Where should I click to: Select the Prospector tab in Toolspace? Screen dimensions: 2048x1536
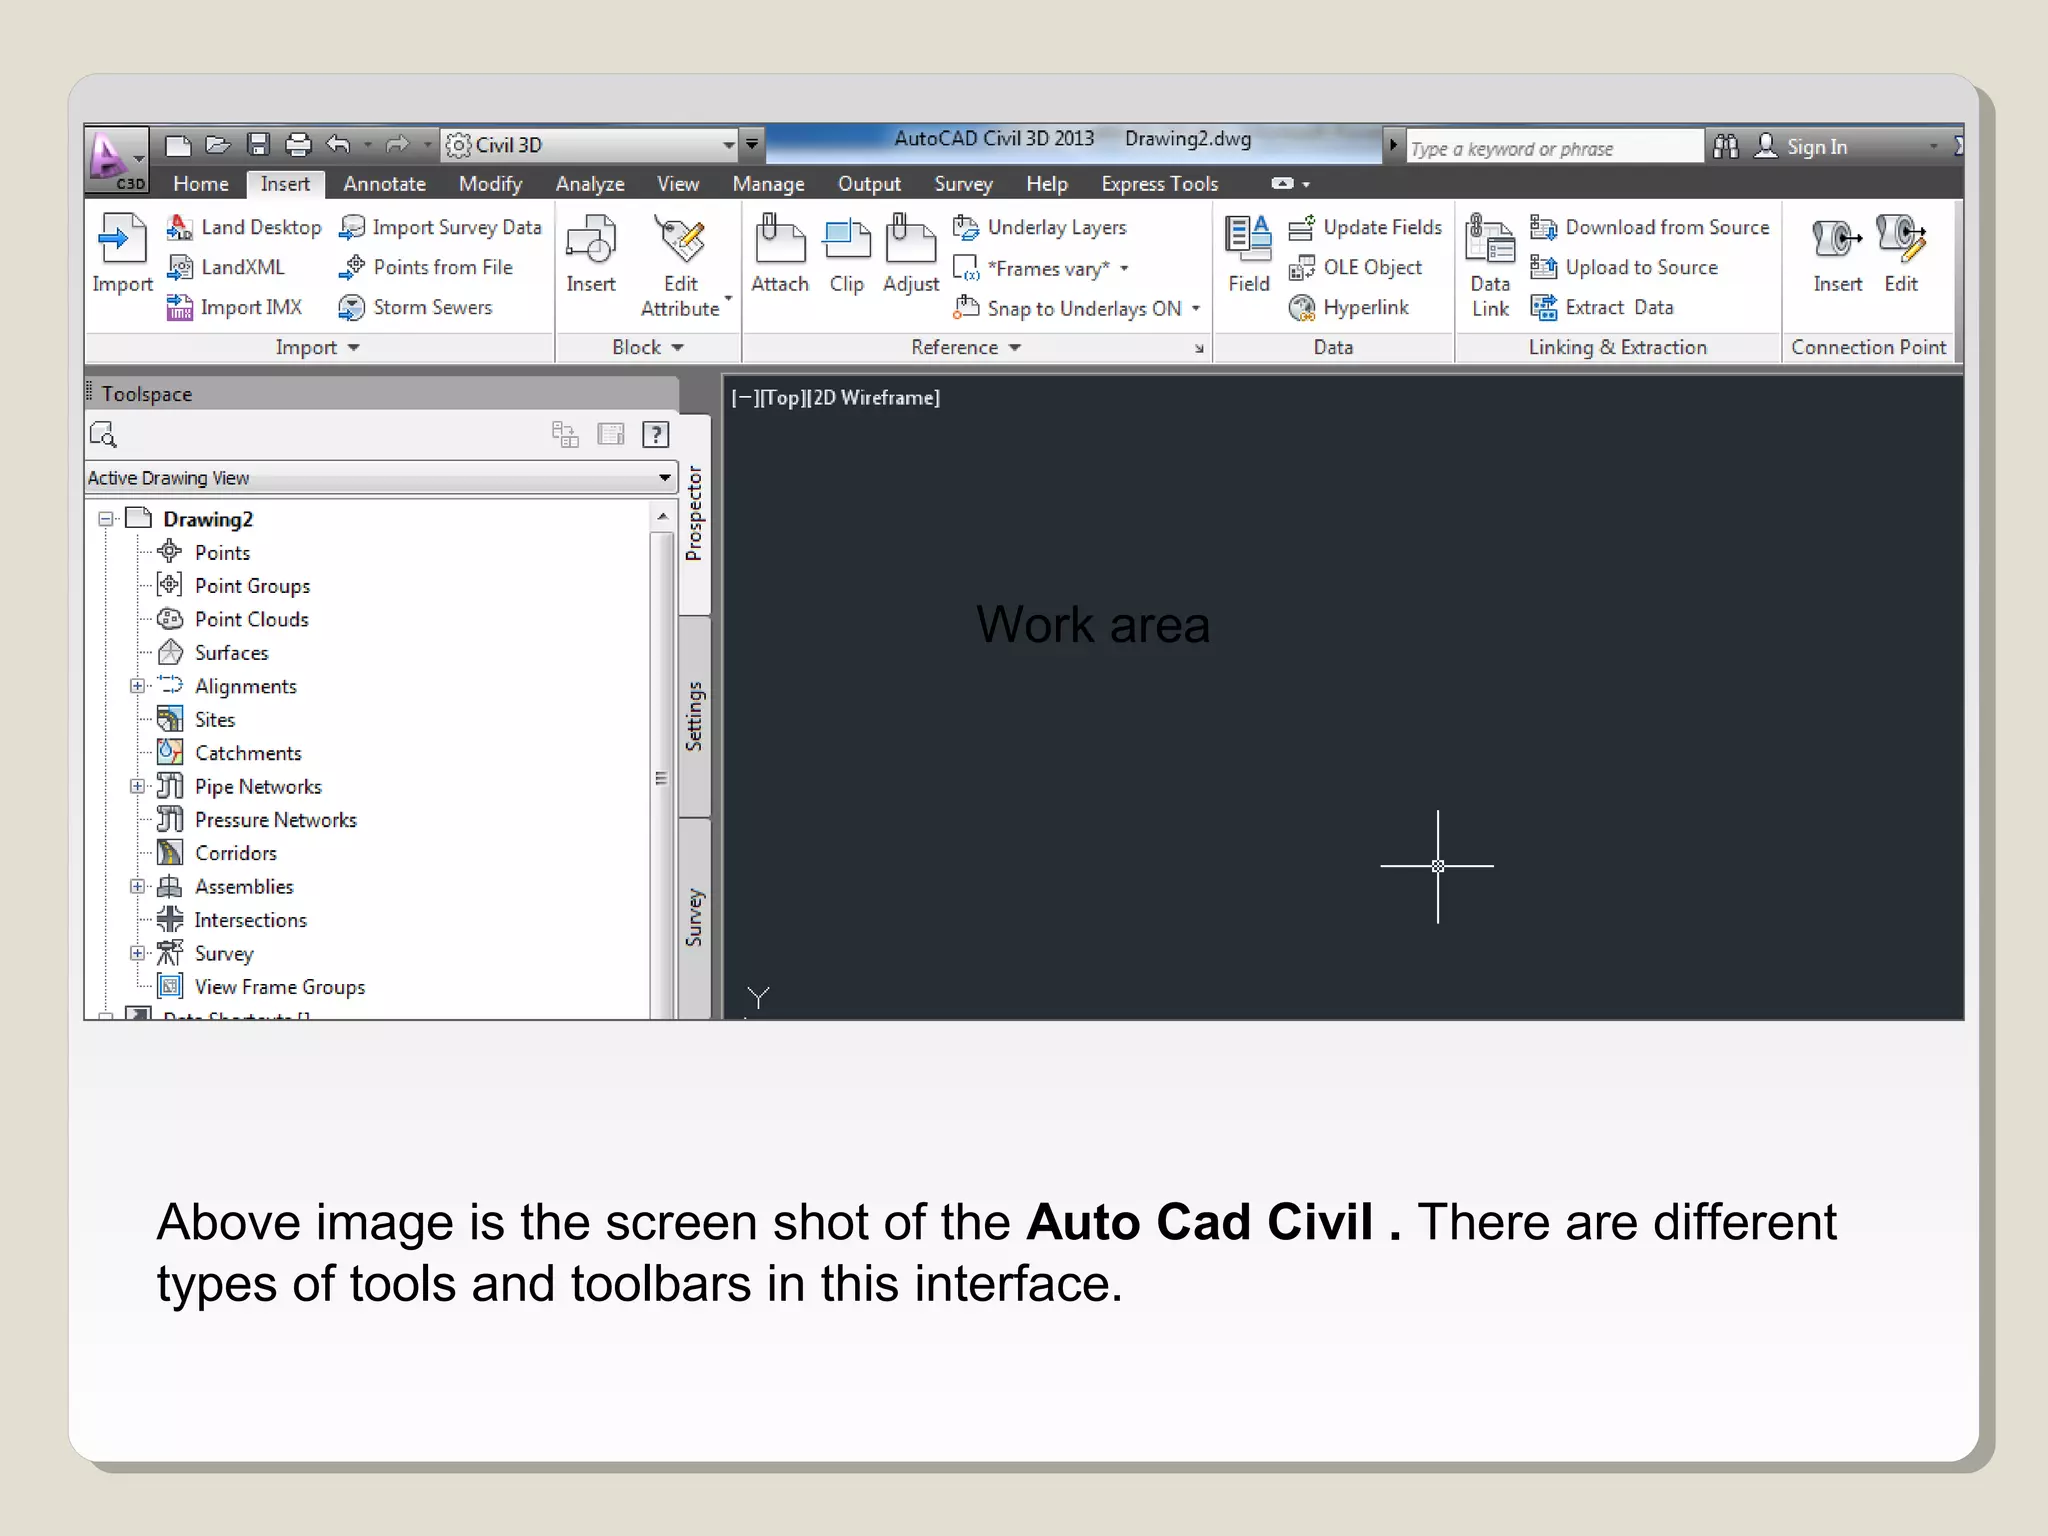coord(694,514)
